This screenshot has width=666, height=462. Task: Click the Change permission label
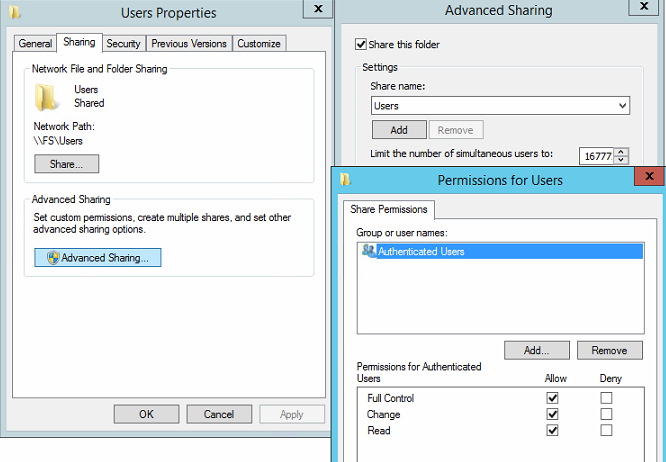384,414
